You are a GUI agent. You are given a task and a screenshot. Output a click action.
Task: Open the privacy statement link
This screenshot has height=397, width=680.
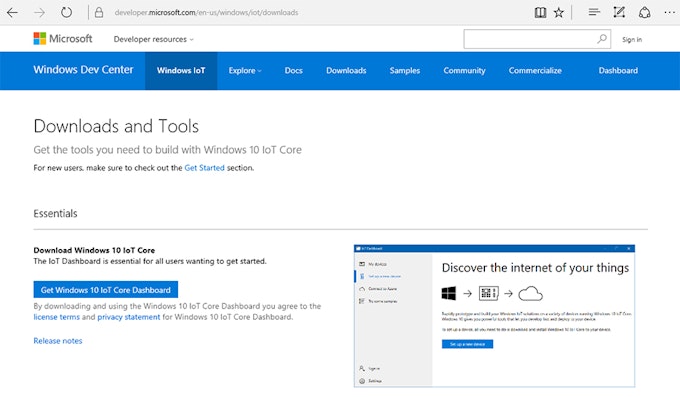[x=129, y=317]
